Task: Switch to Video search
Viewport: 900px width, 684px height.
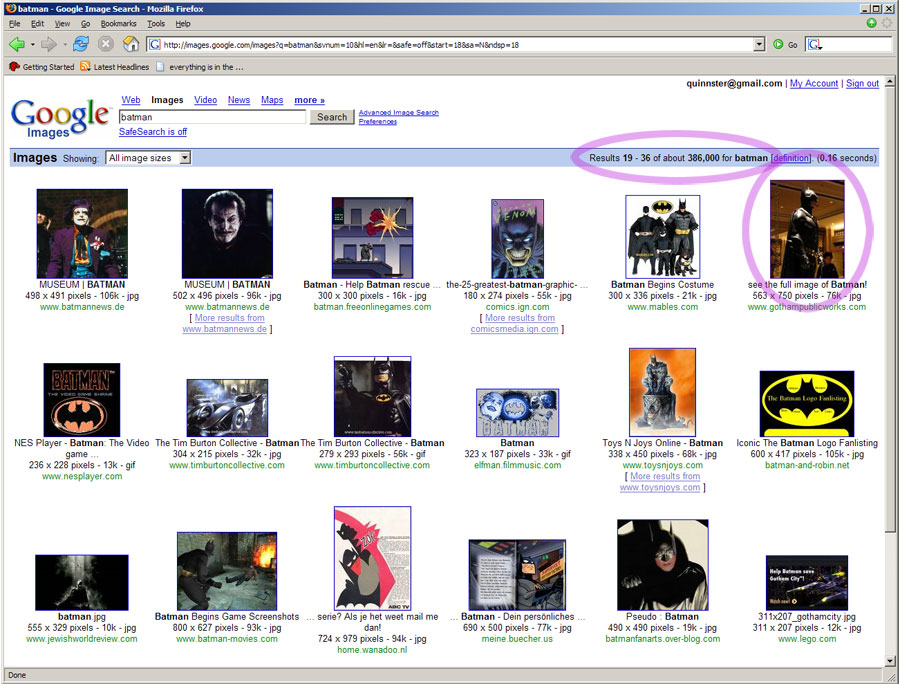Action: [205, 100]
